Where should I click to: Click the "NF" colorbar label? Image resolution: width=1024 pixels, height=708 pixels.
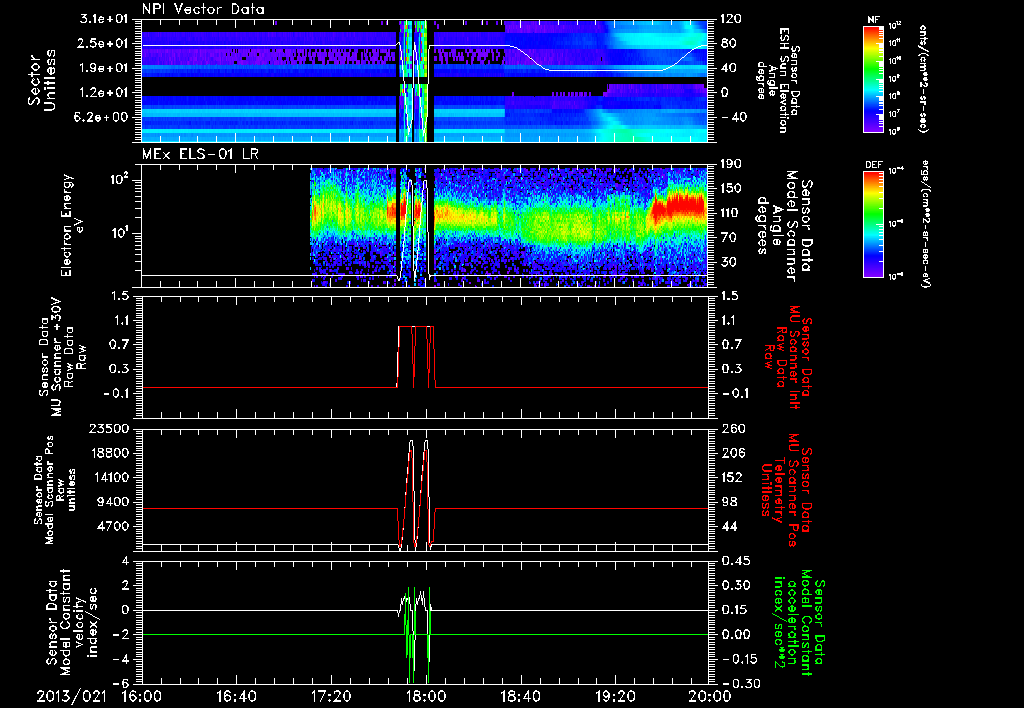pos(873,20)
